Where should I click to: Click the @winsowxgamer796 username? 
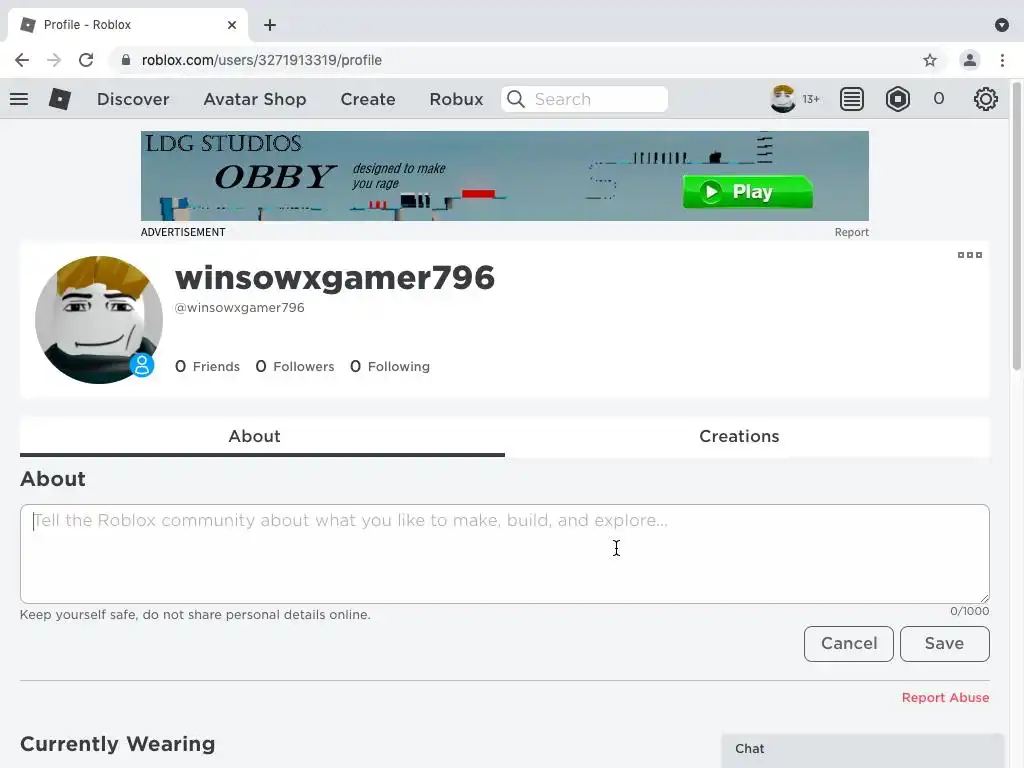pyautogui.click(x=239, y=308)
